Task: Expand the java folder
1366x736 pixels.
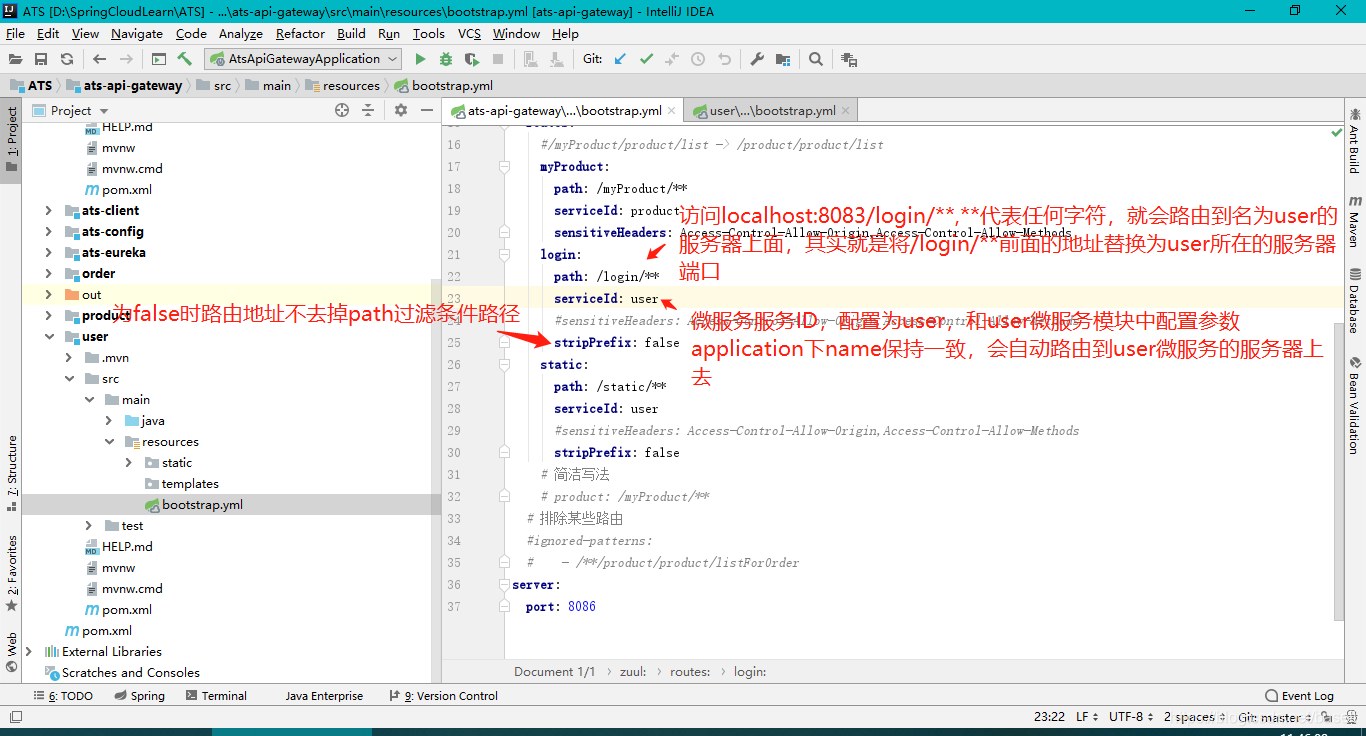Action: (x=109, y=420)
